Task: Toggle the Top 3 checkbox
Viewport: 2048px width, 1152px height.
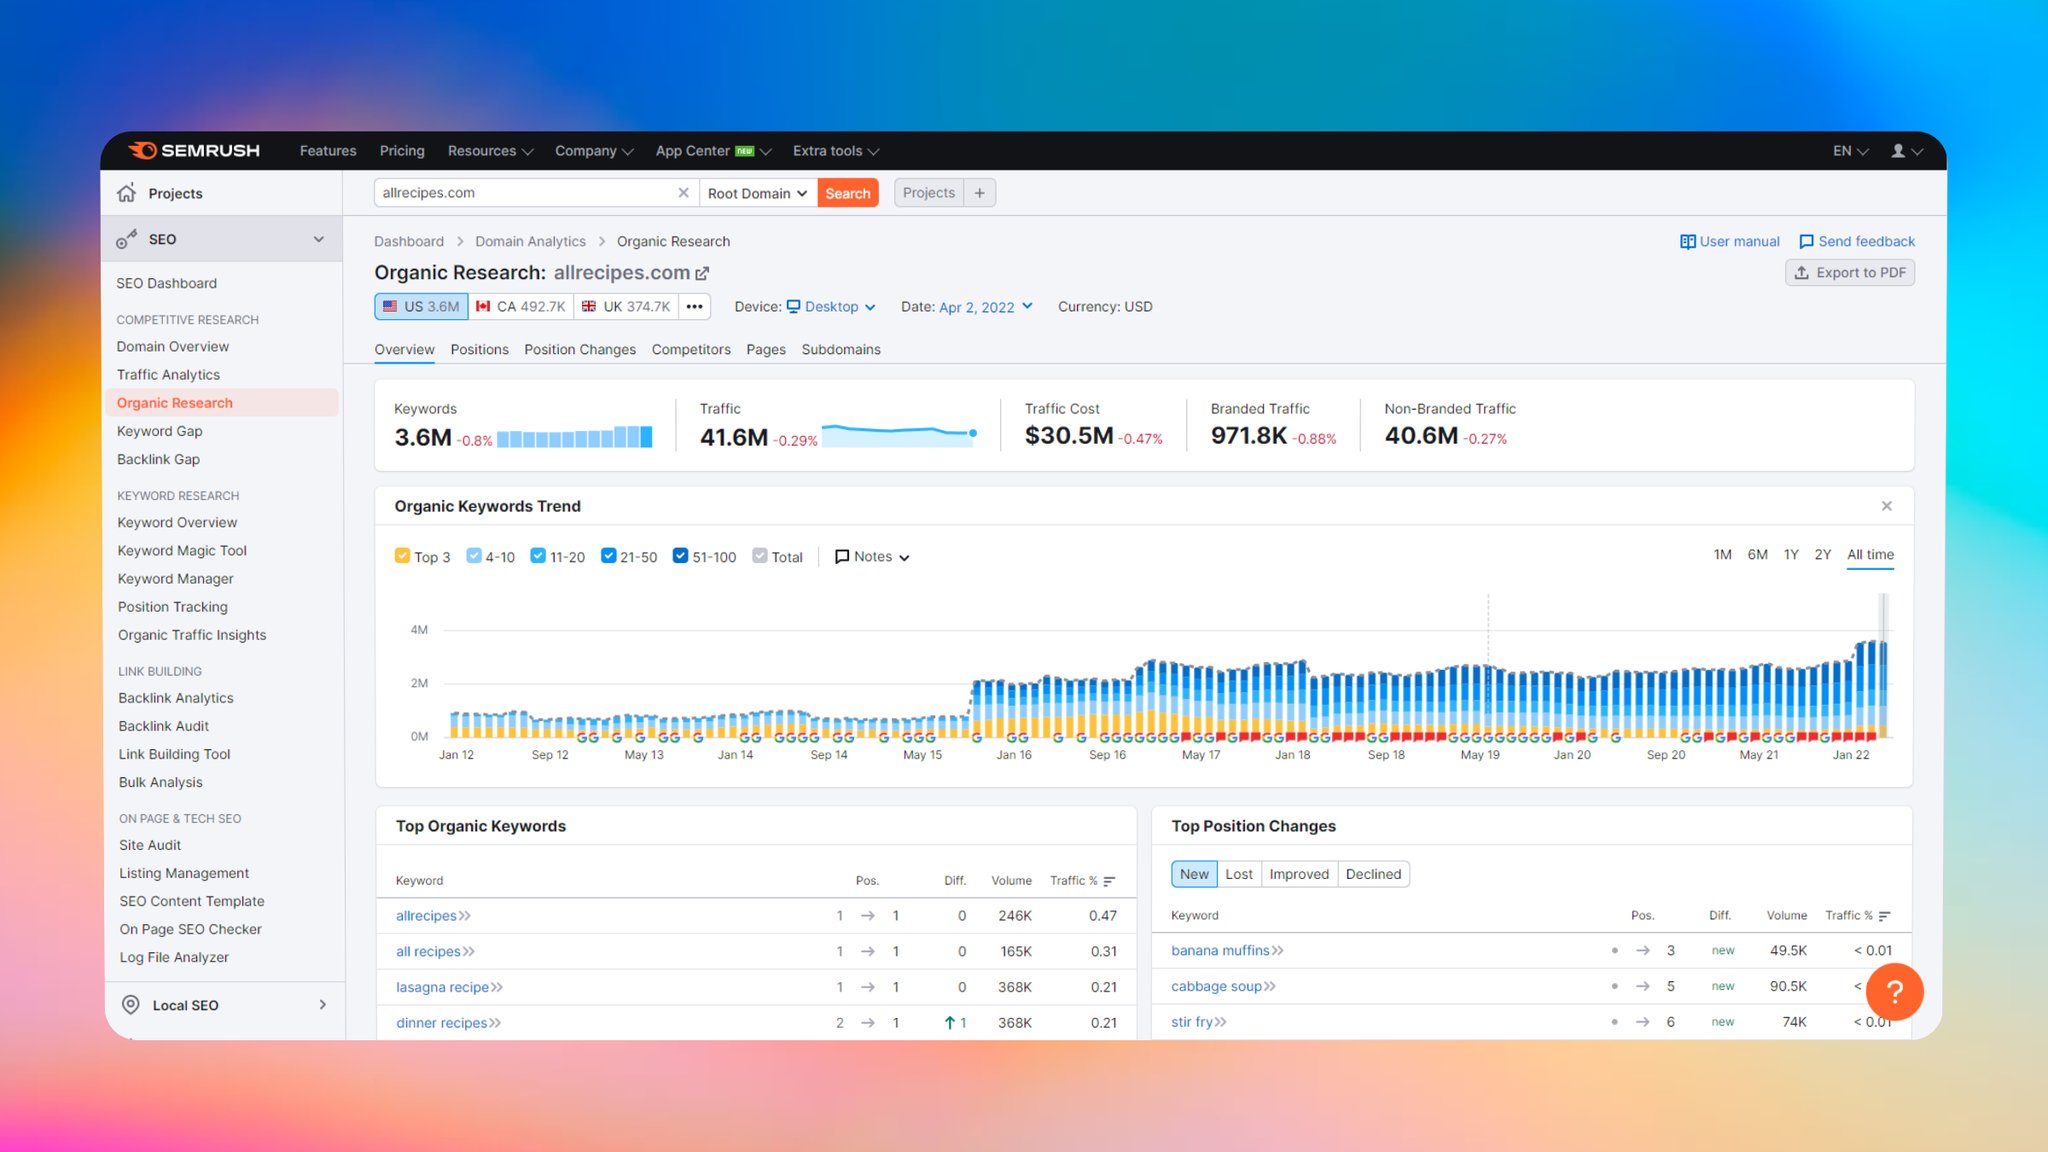Action: 402,556
